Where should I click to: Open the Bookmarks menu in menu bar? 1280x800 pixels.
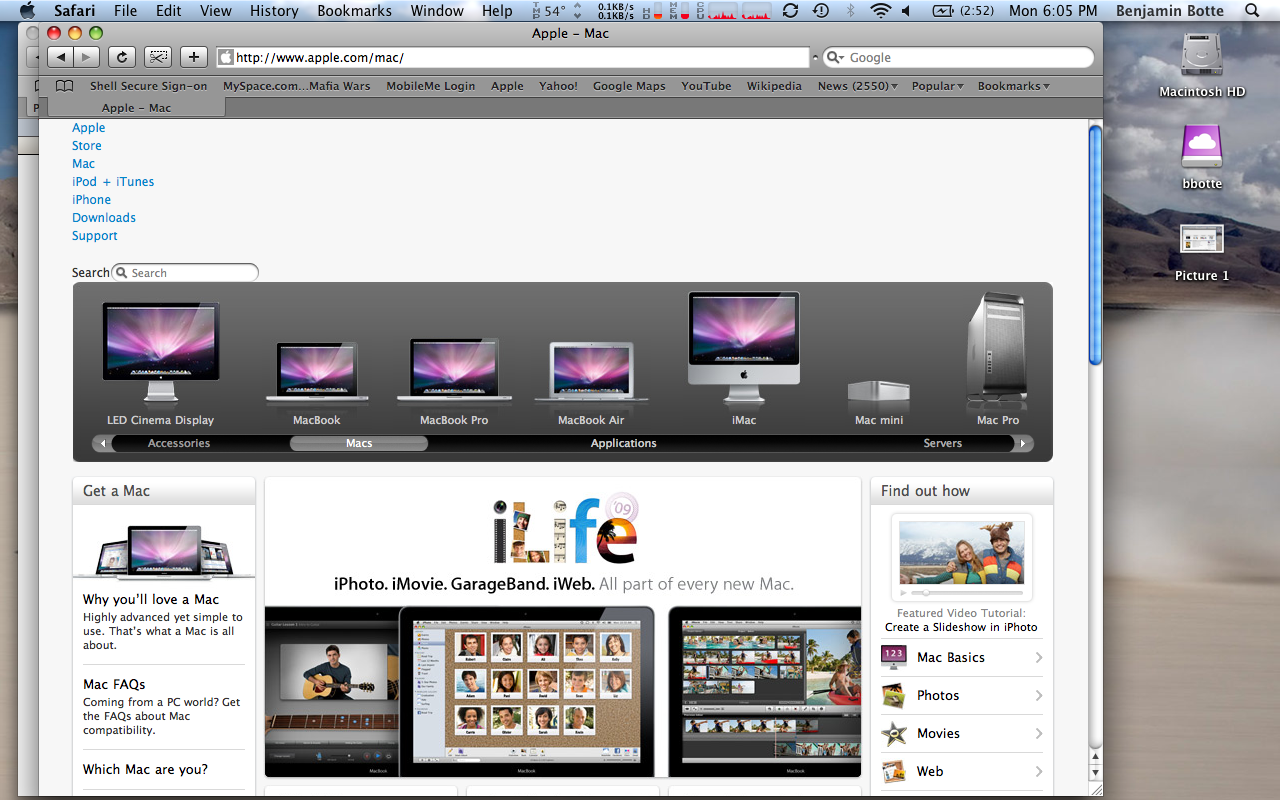355,11
